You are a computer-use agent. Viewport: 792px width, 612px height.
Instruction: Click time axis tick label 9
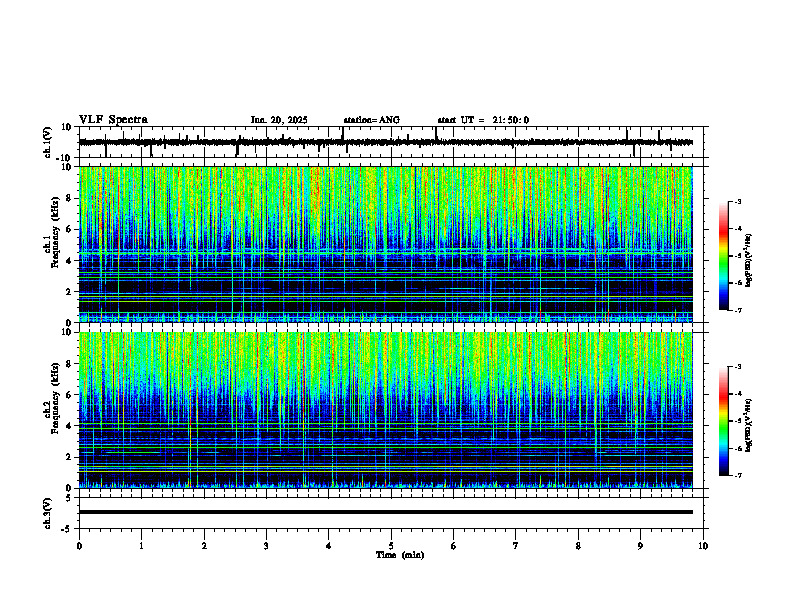coord(640,546)
